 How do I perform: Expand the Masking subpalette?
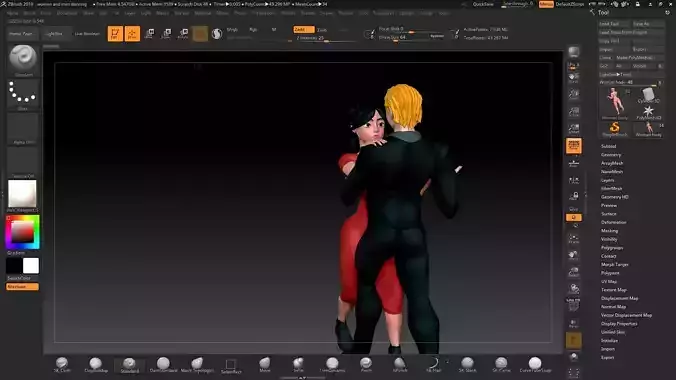[609, 231]
